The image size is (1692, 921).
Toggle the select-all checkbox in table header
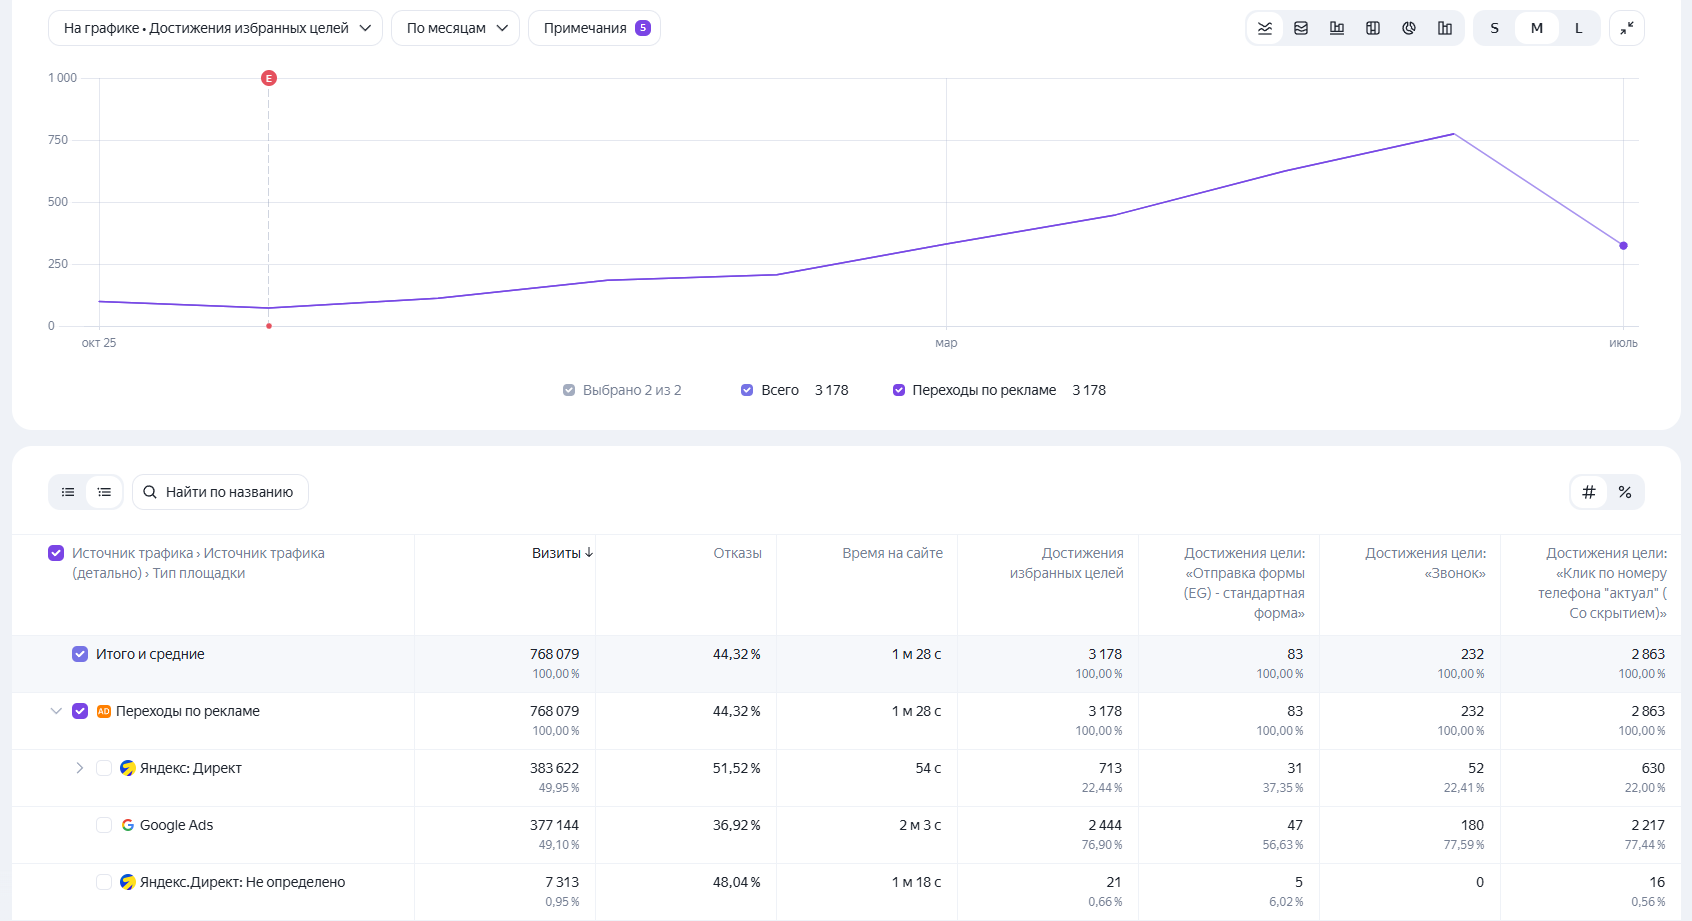56,553
